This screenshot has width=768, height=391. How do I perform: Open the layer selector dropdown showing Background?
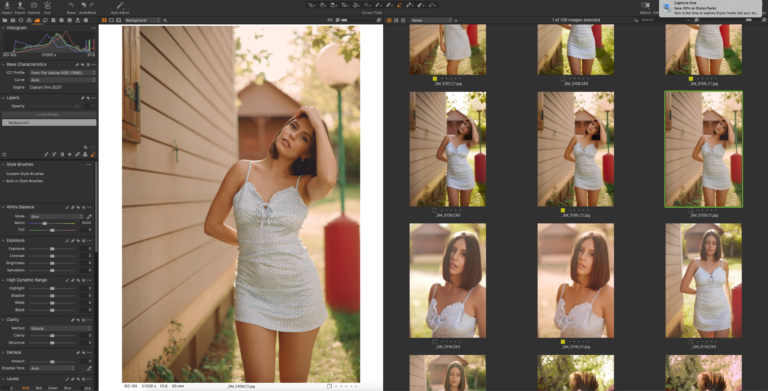point(143,20)
